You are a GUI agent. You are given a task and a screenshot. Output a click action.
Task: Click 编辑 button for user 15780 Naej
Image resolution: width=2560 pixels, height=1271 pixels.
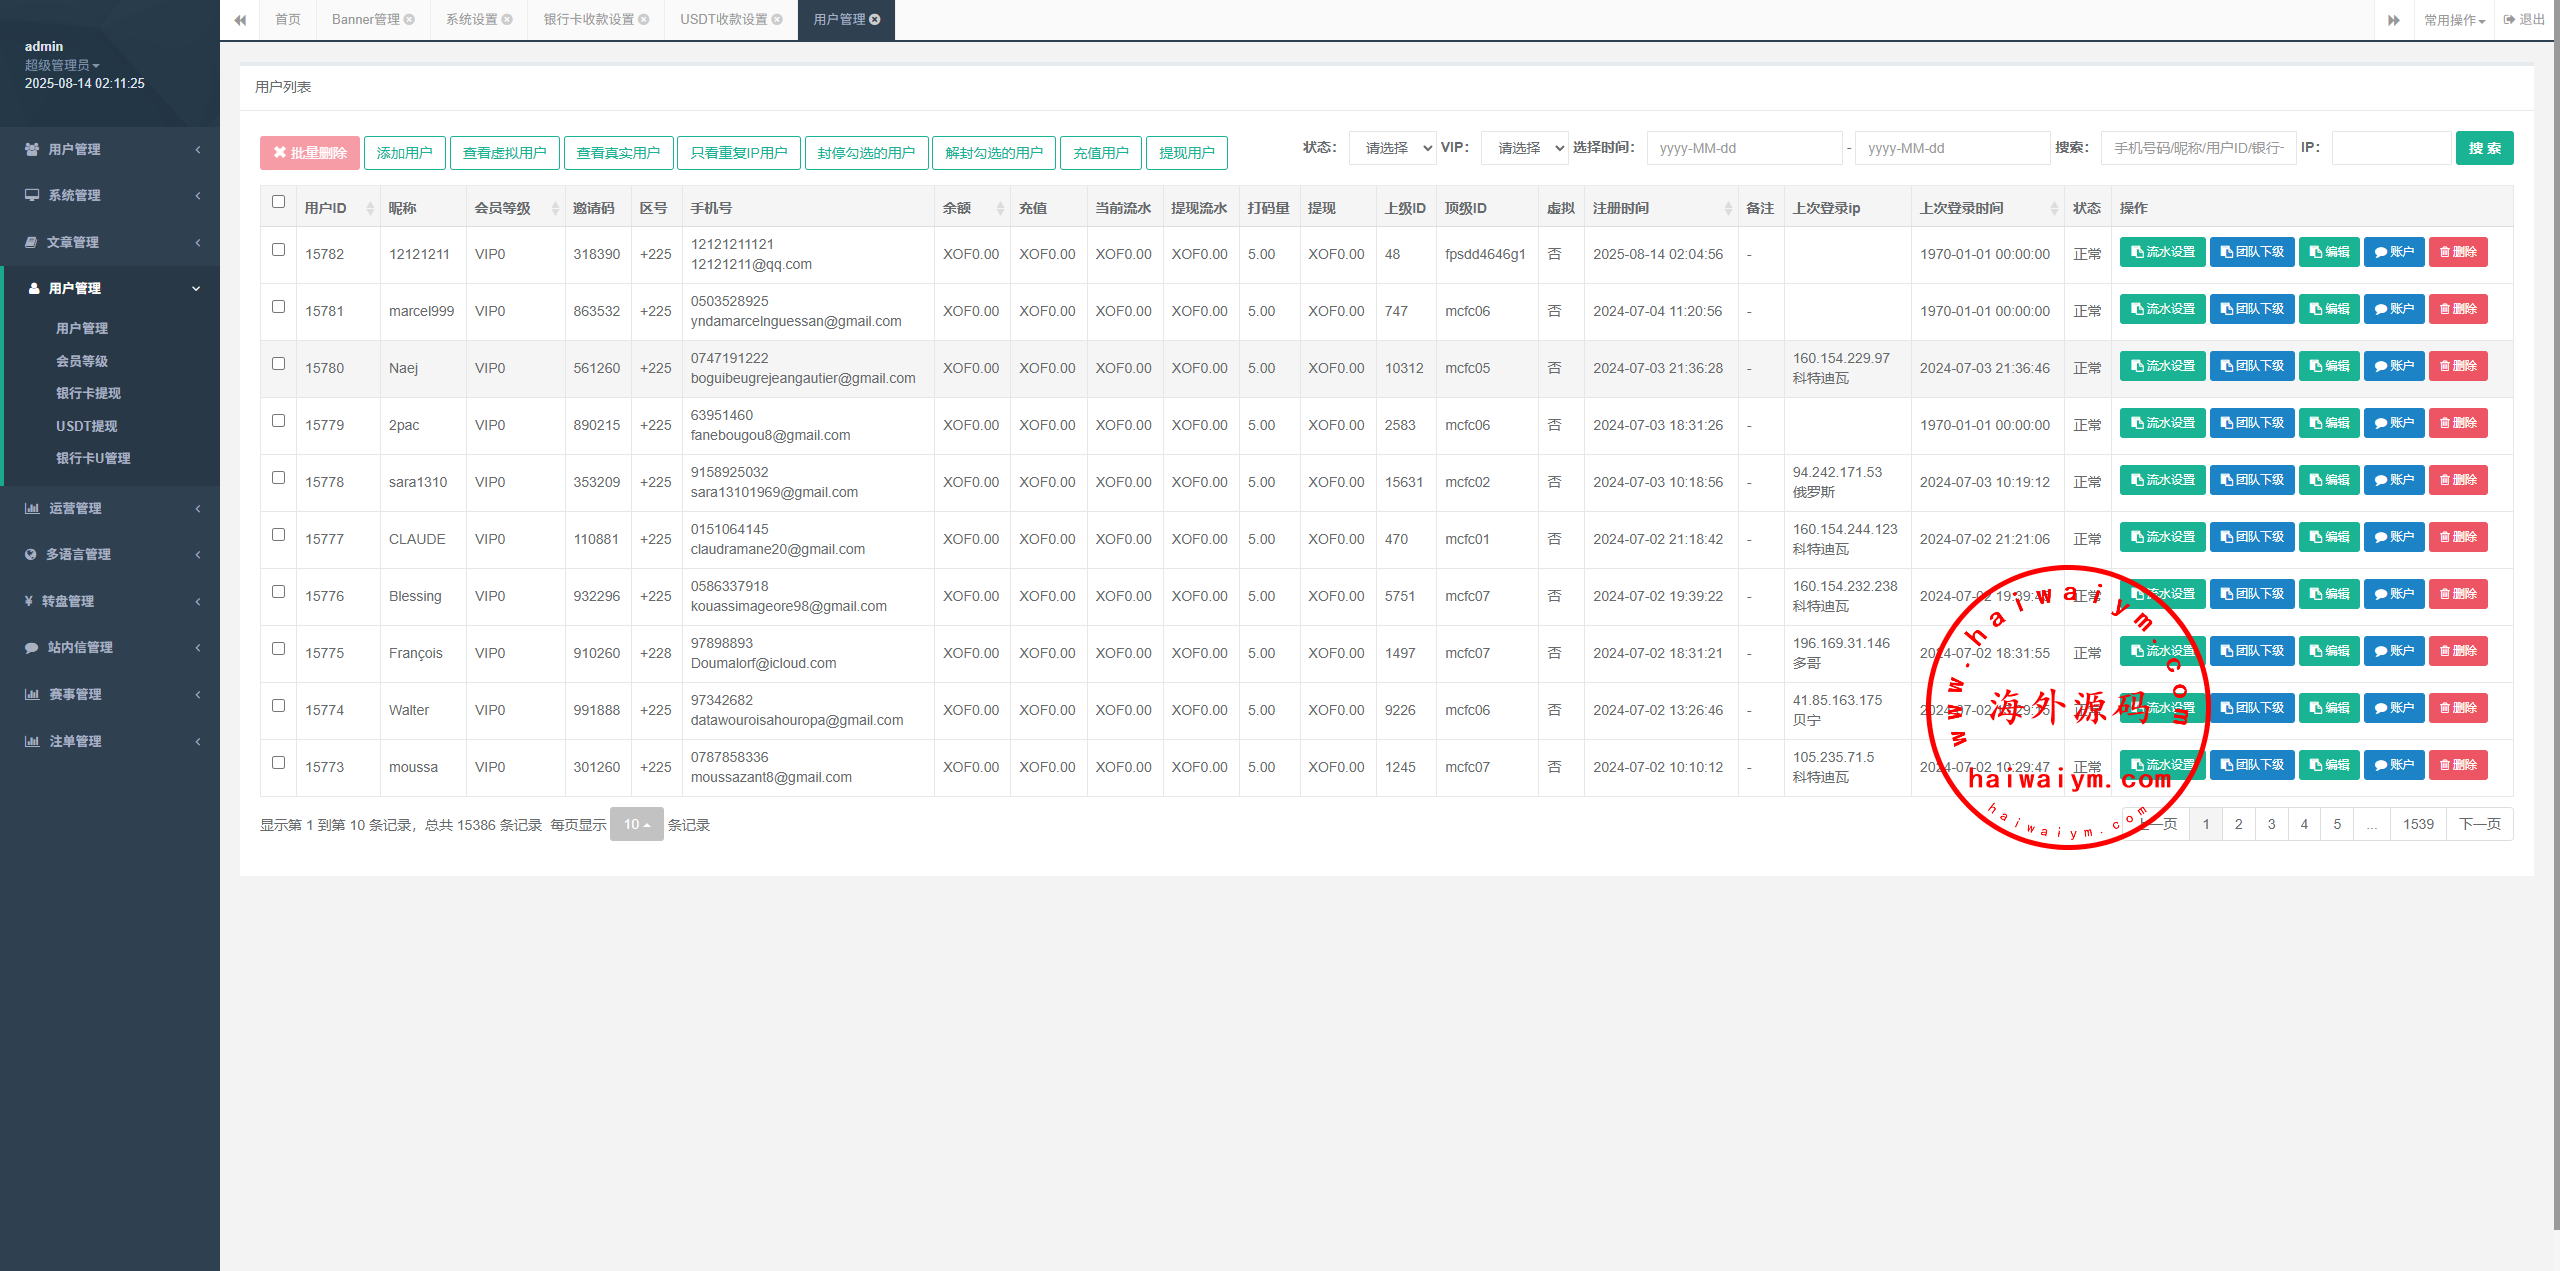point(2329,366)
